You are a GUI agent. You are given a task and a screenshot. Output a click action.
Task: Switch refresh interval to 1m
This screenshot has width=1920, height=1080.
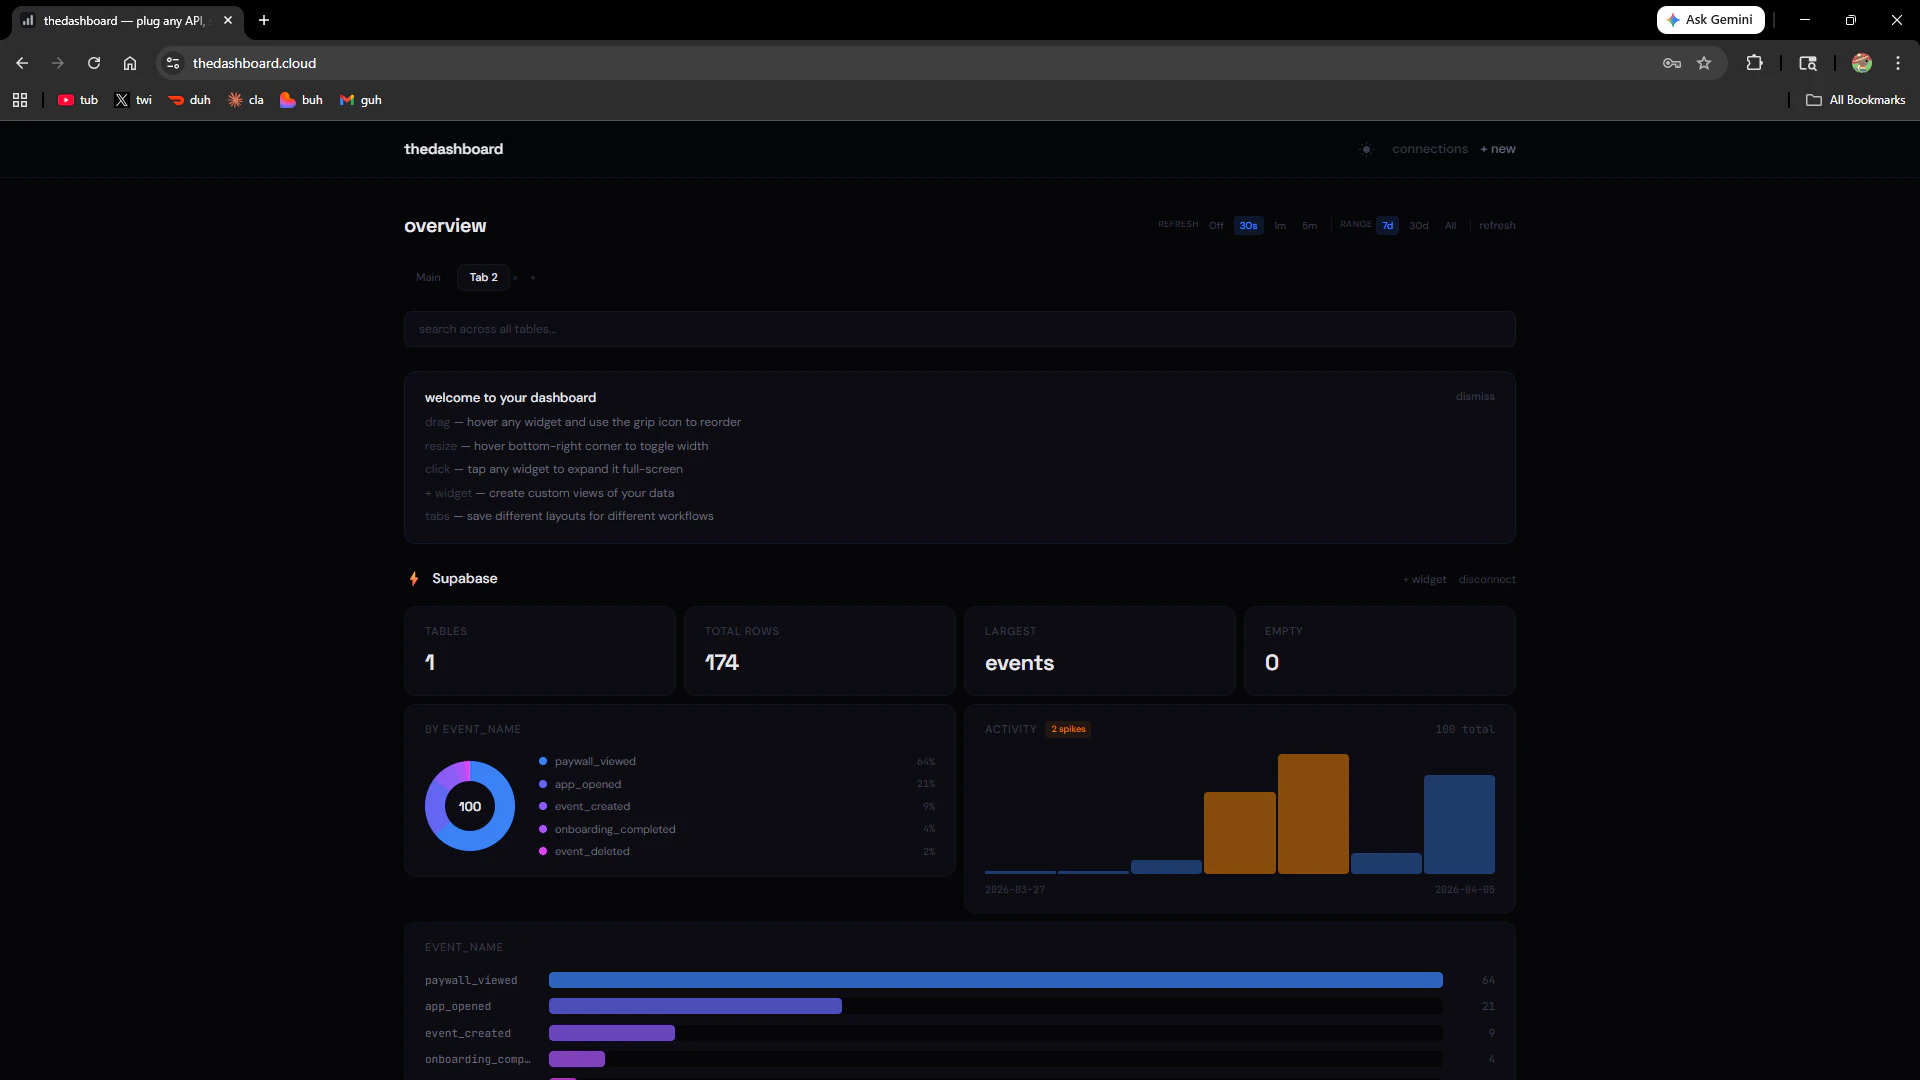tap(1279, 225)
